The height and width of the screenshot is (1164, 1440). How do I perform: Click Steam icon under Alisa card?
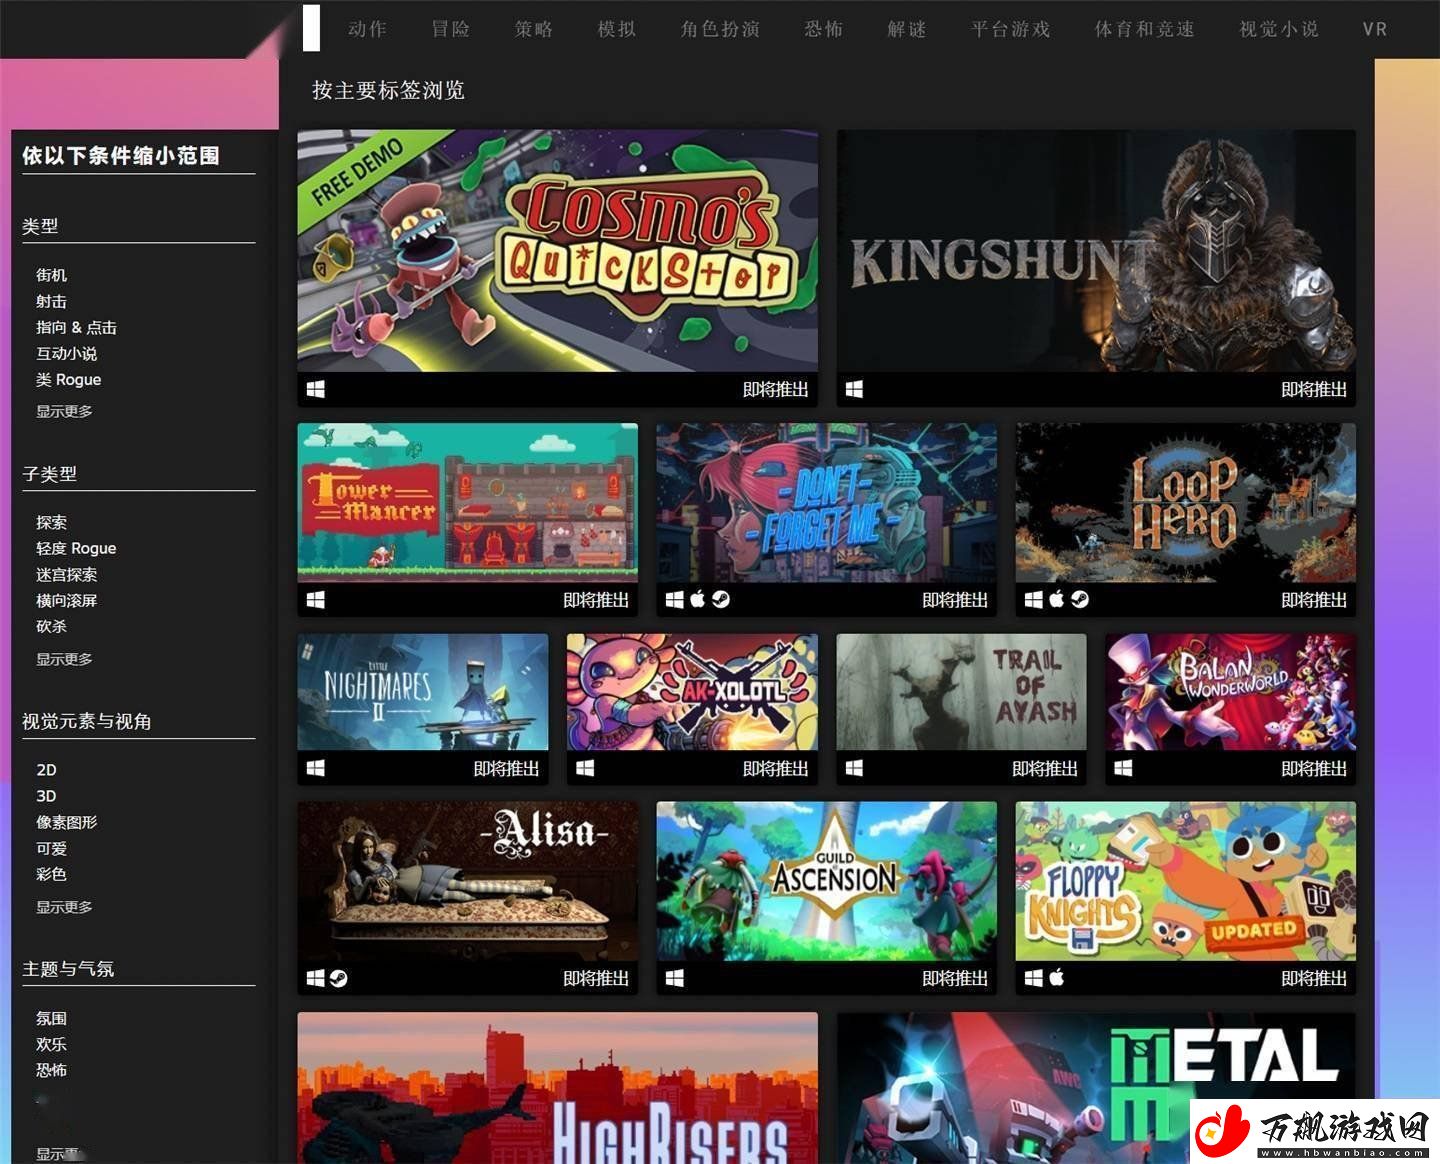(339, 978)
